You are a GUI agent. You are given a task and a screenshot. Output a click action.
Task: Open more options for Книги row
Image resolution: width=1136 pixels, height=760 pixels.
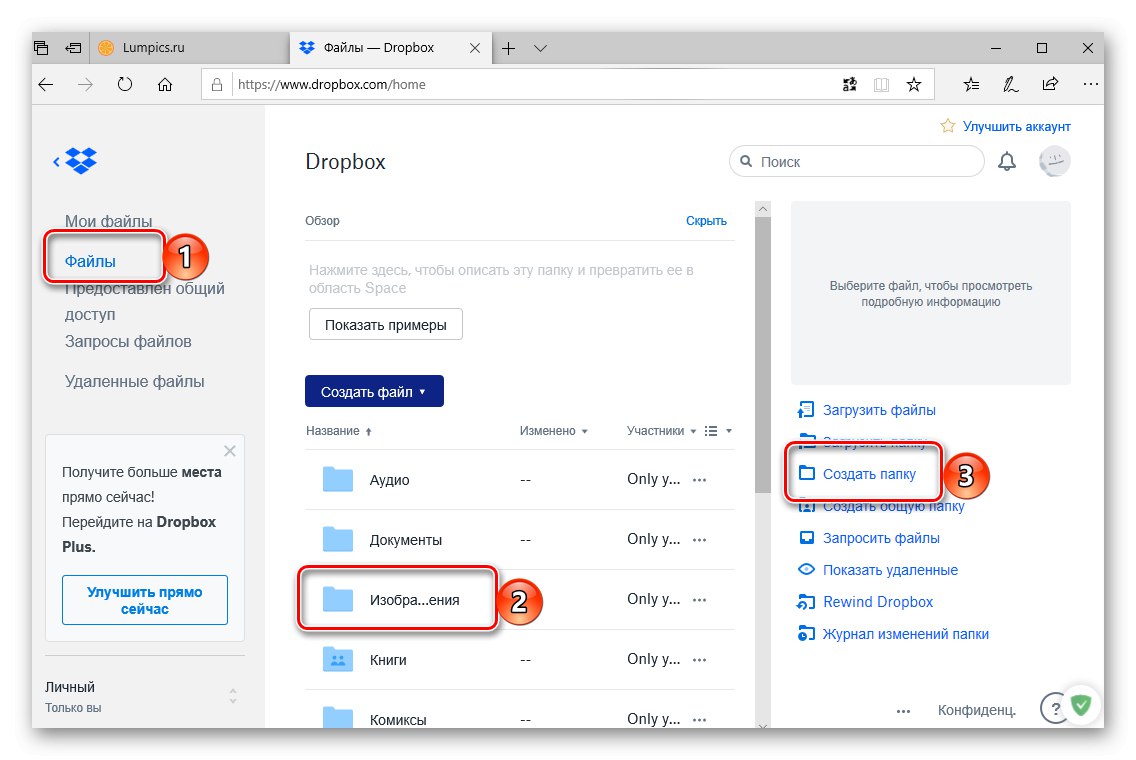coord(699,660)
